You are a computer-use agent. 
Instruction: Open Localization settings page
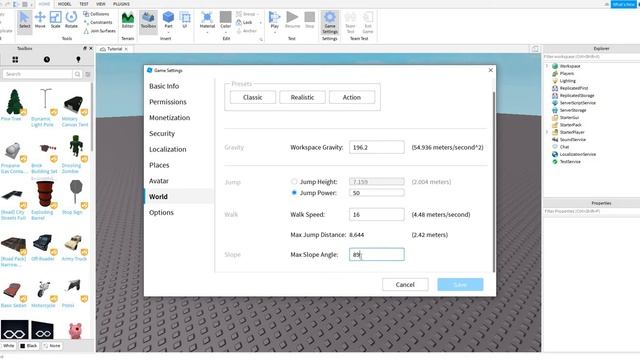(x=167, y=149)
